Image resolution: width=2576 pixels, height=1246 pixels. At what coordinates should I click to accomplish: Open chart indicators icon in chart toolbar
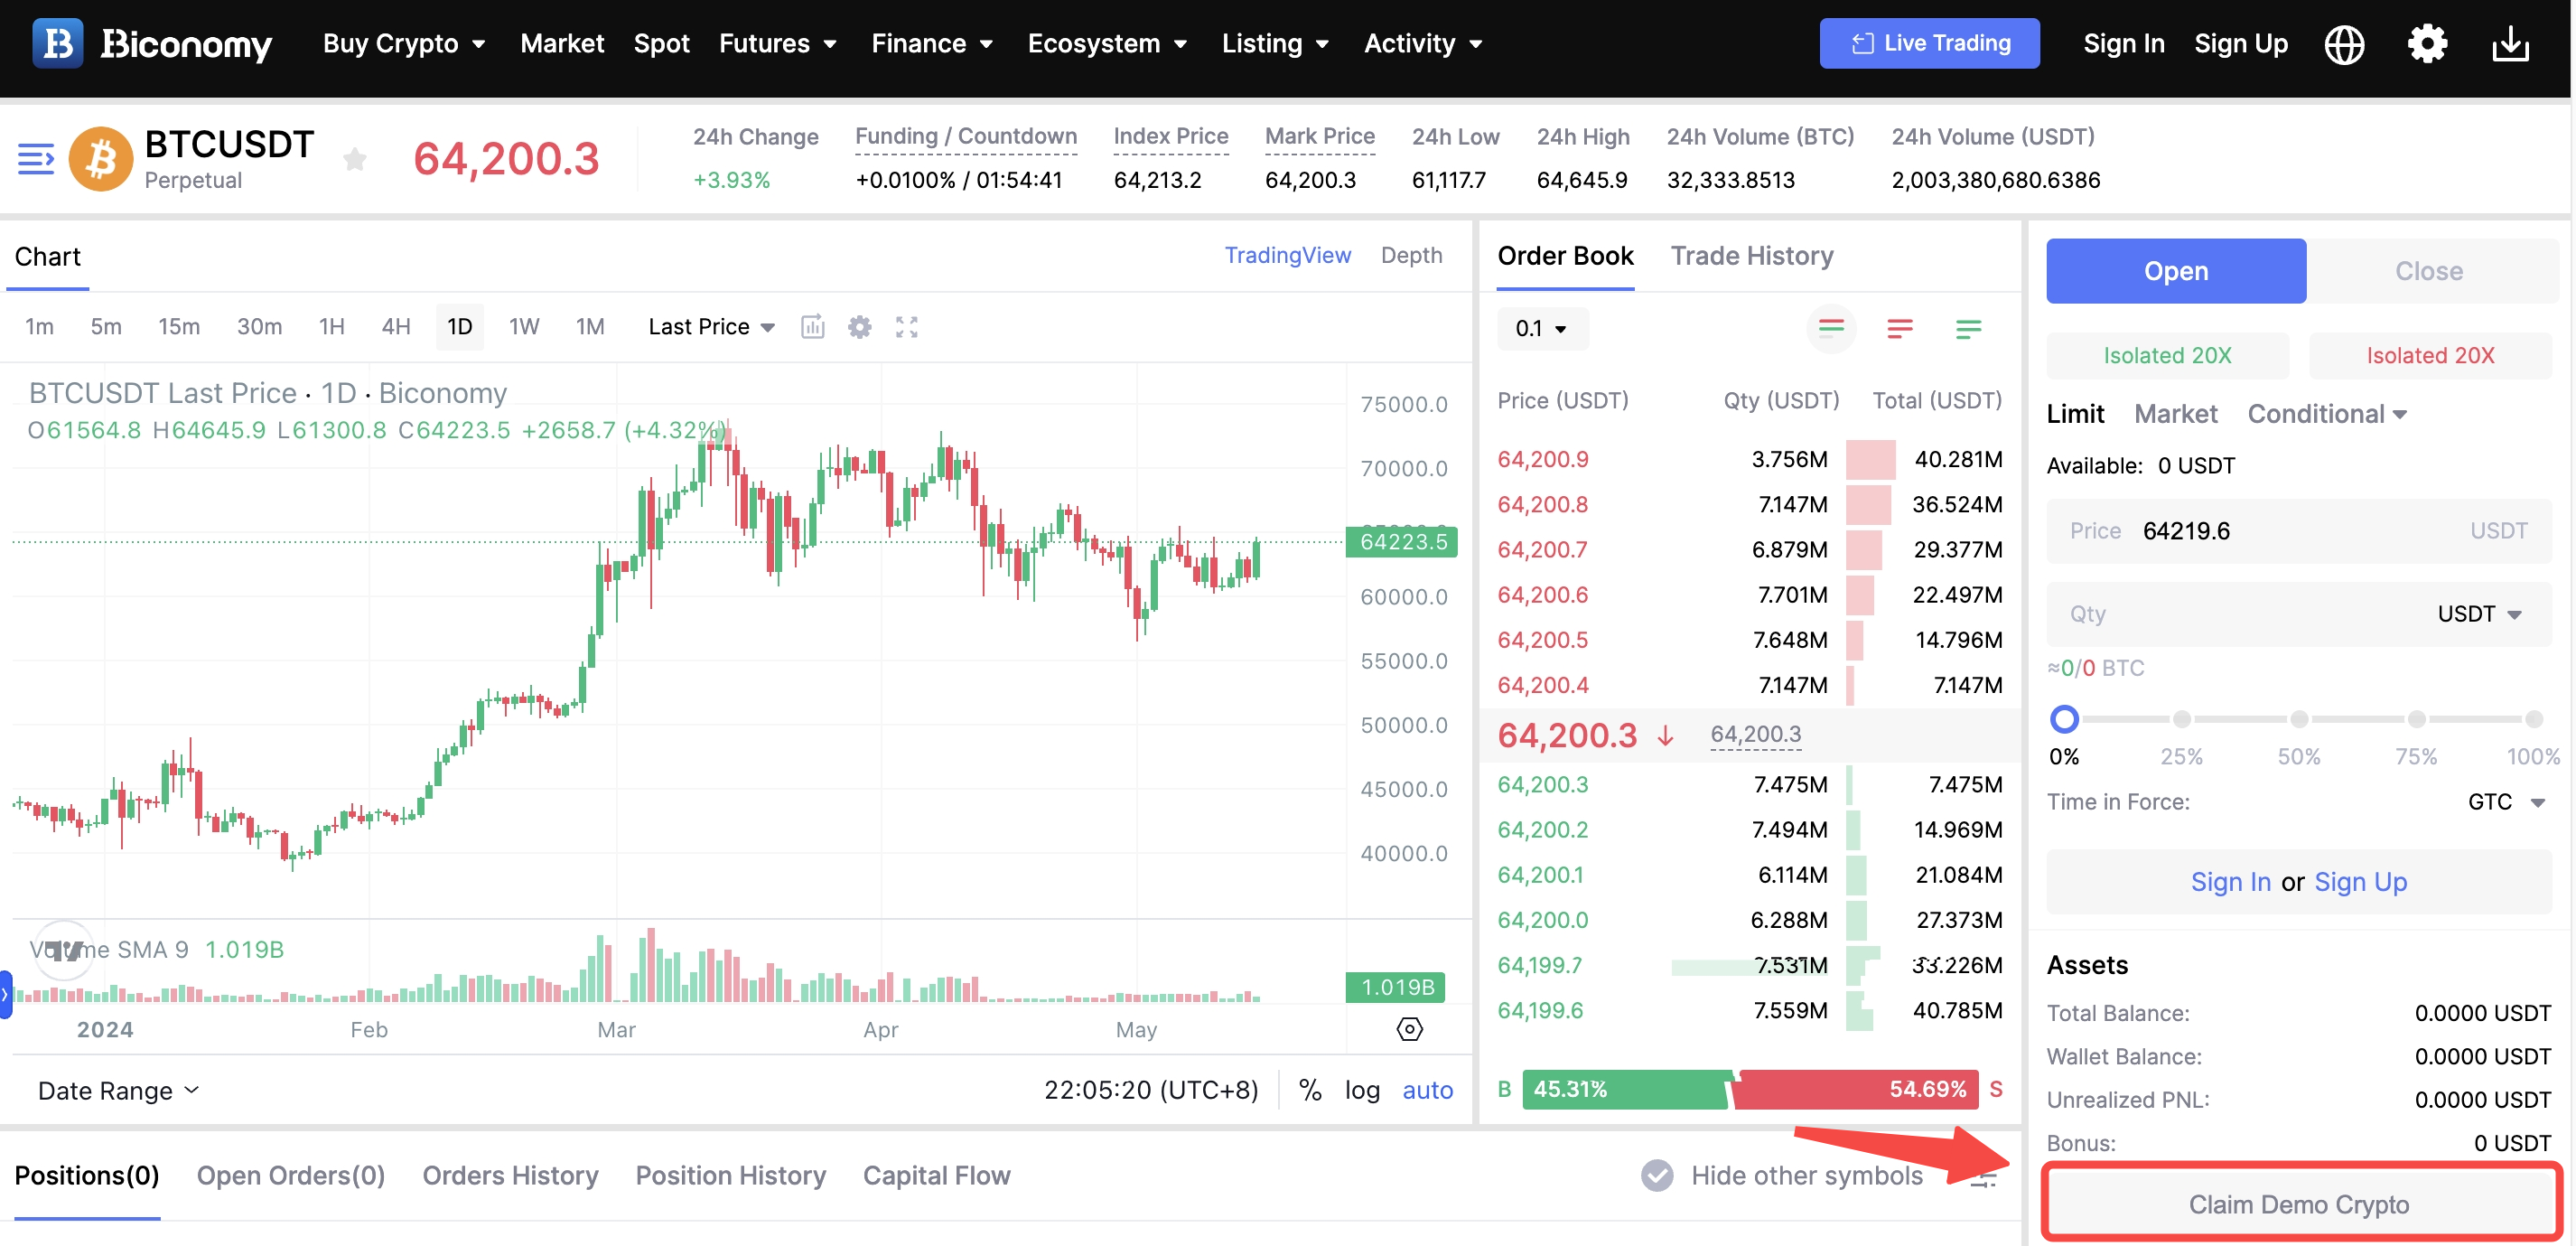coord(812,327)
